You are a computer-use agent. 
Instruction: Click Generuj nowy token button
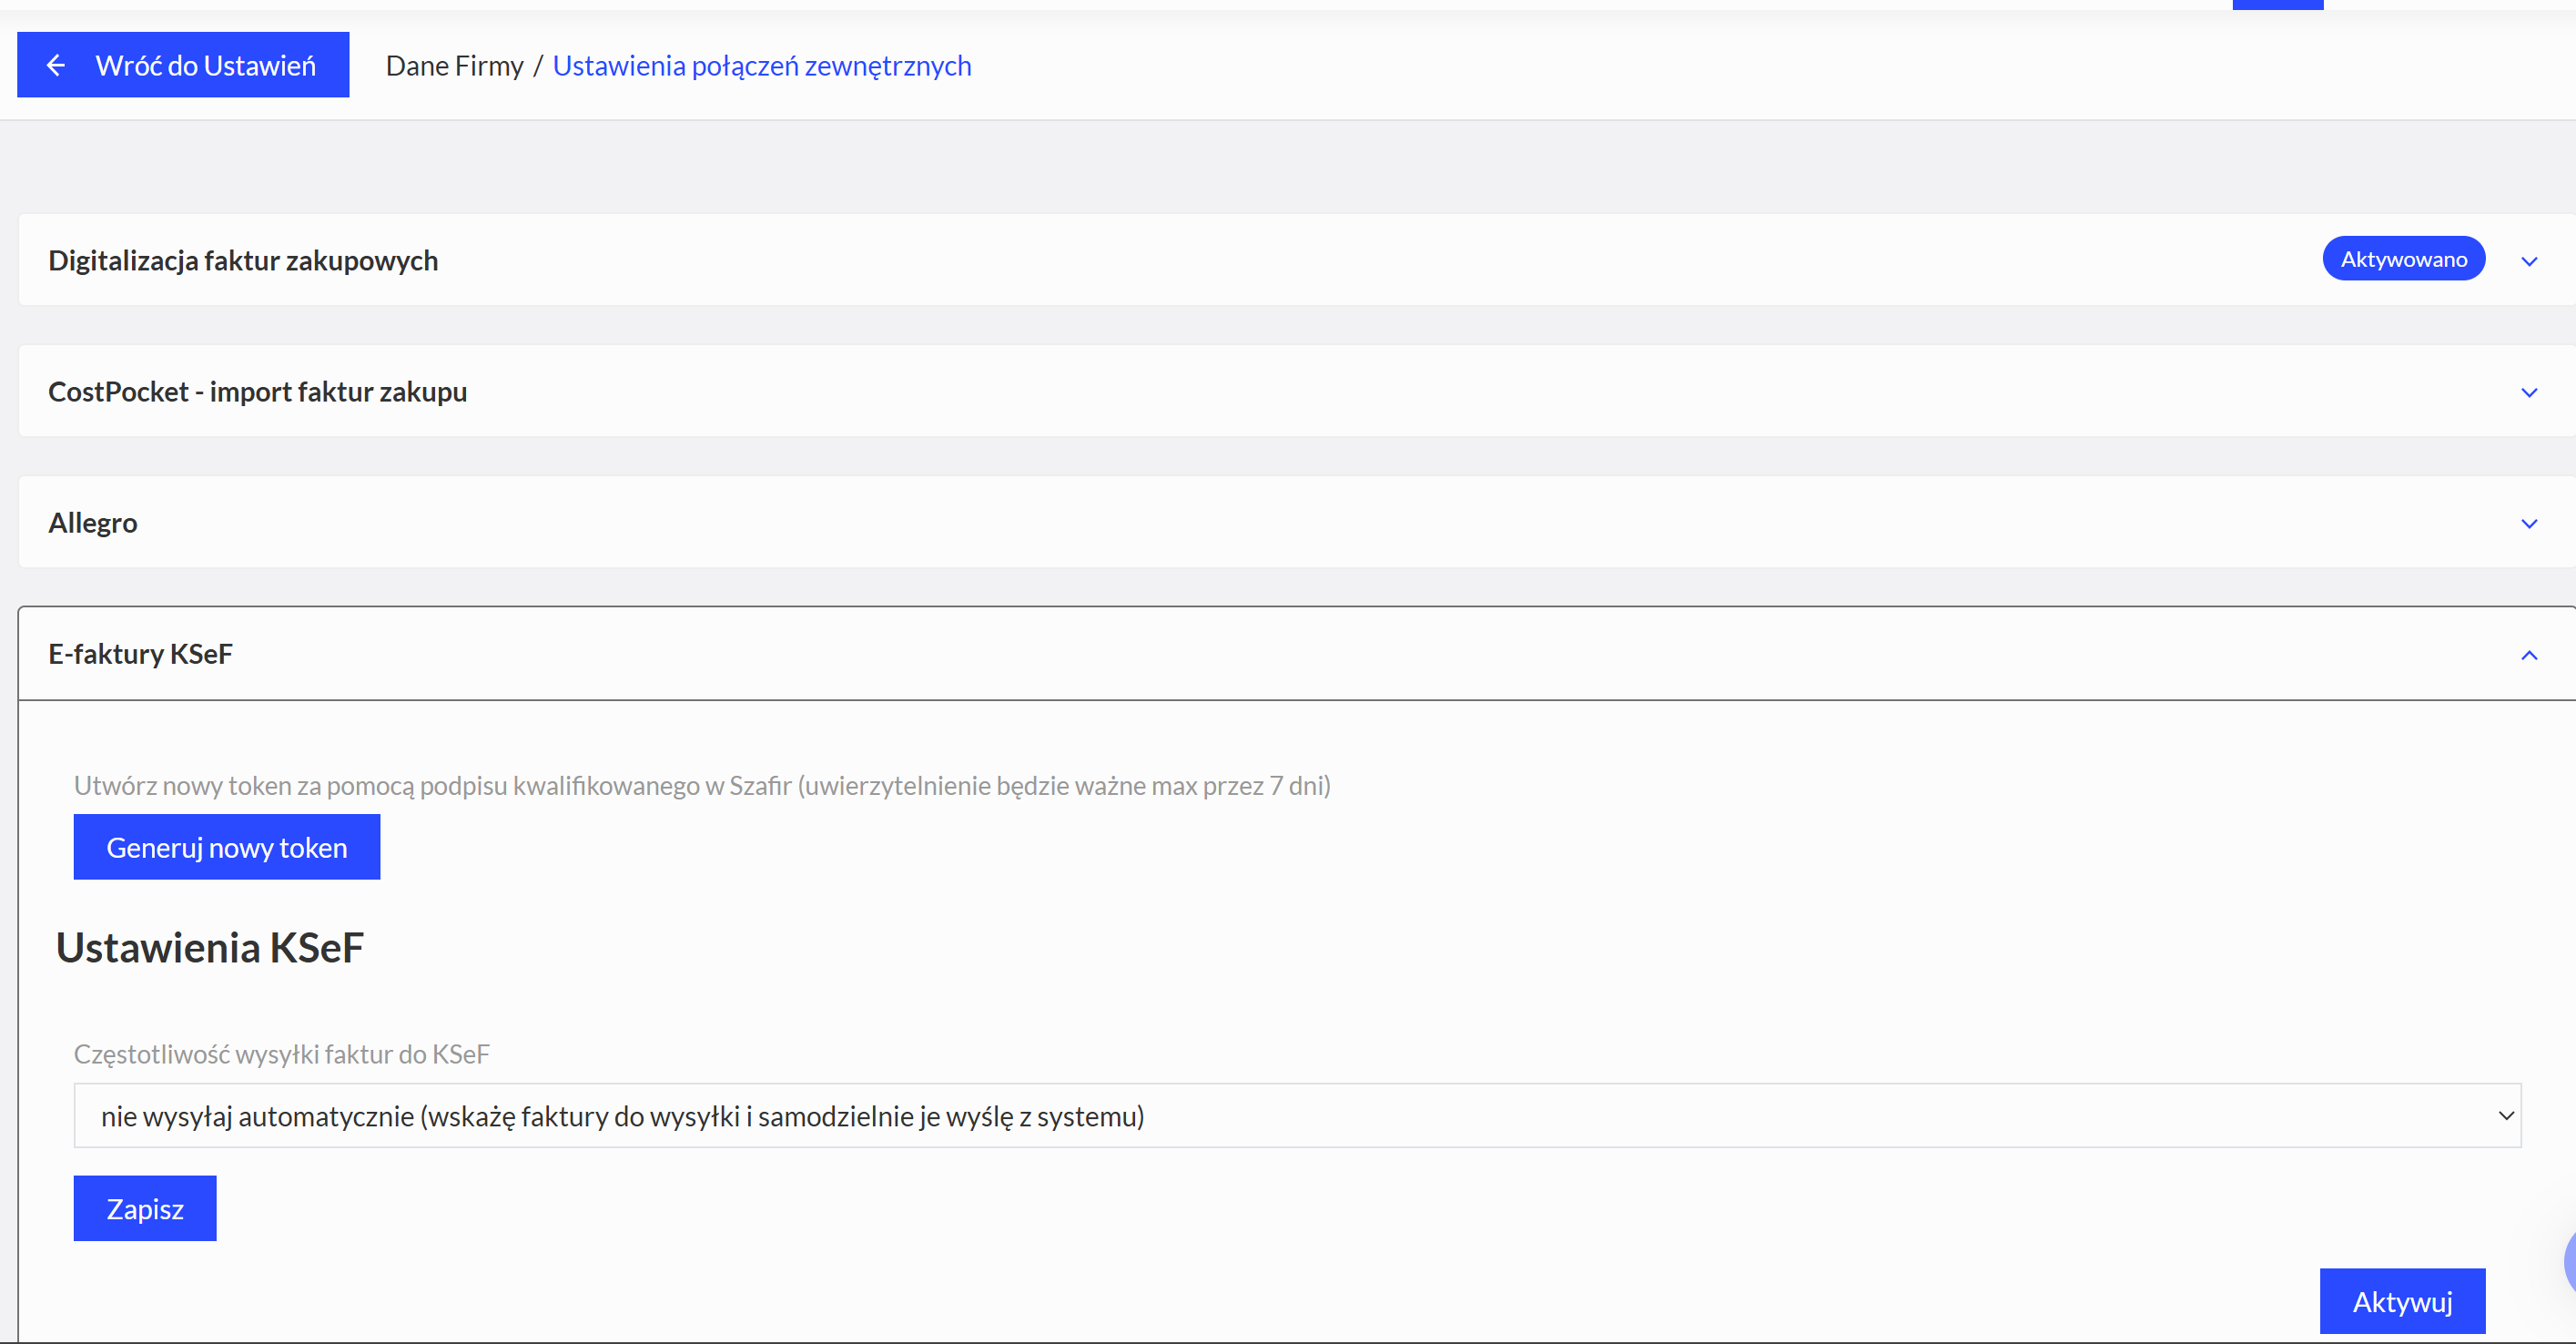[227, 847]
